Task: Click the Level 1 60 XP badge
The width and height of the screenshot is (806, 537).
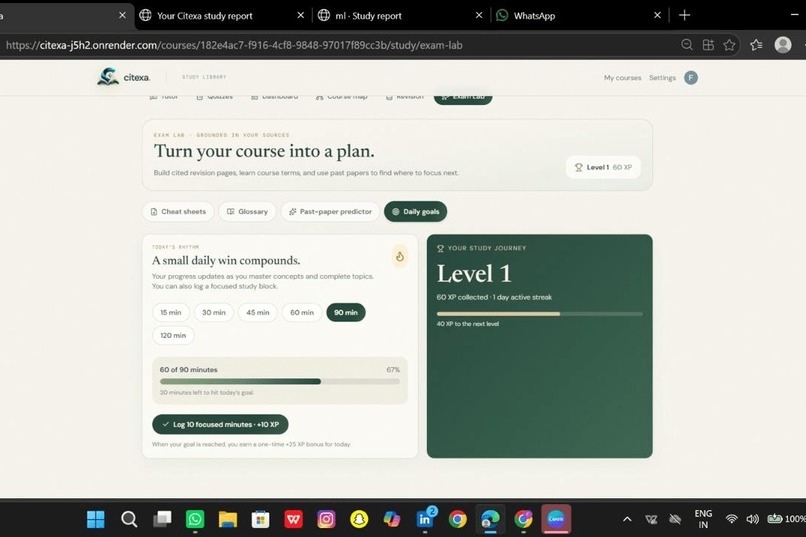Action: click(603, 168)
